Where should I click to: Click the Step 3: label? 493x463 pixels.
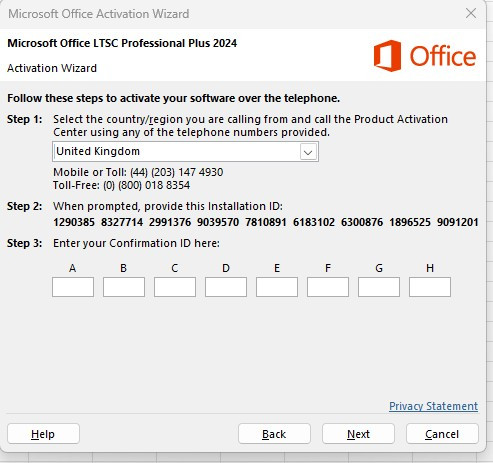(25, 243)
